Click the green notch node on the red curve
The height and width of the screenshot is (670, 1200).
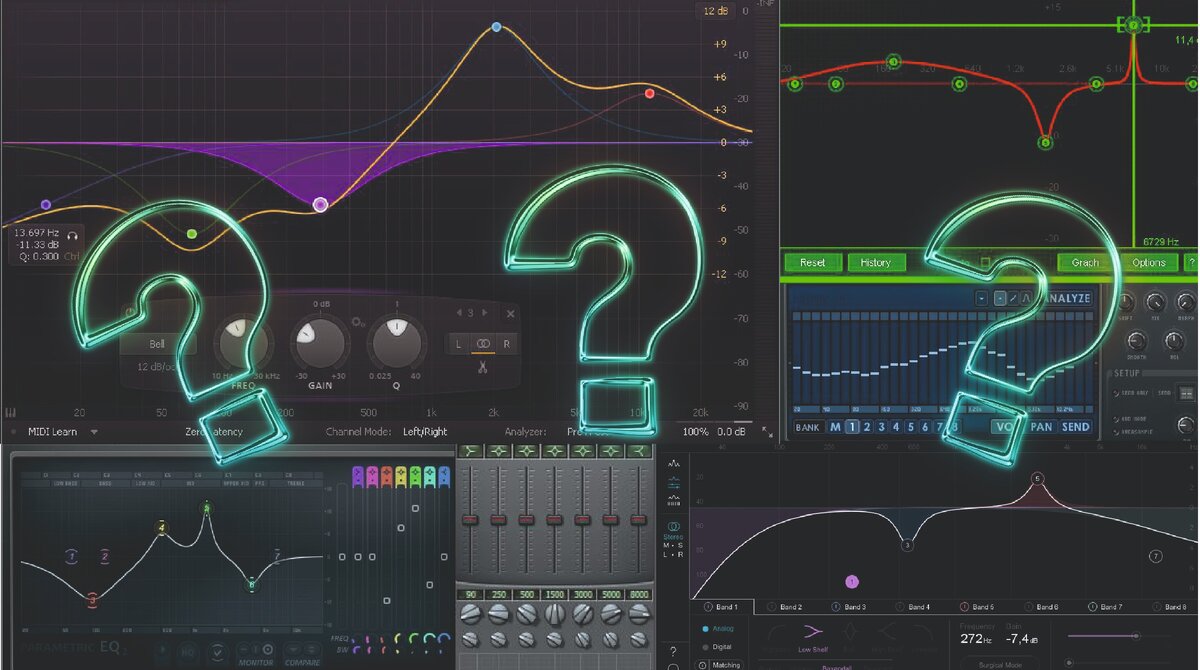(1045, 142)
